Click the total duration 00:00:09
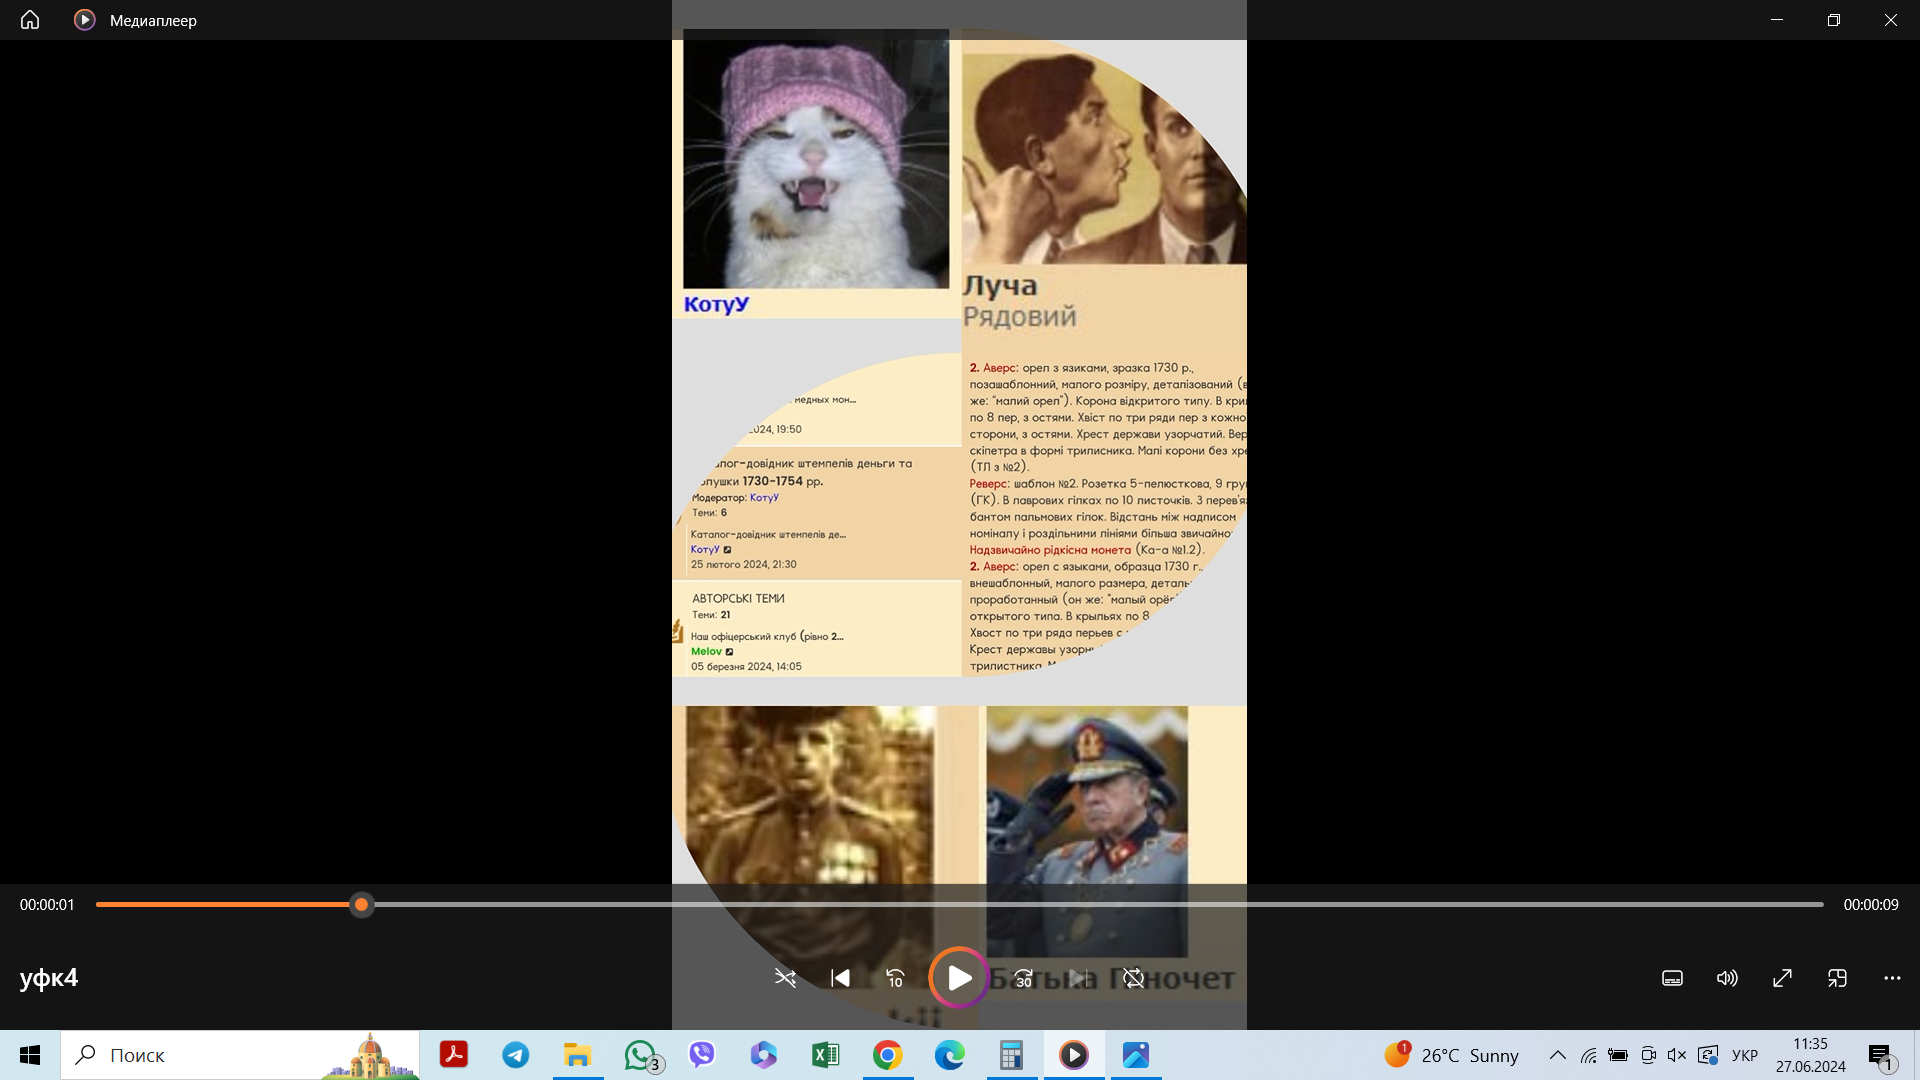 click(x=1871, y=905)
